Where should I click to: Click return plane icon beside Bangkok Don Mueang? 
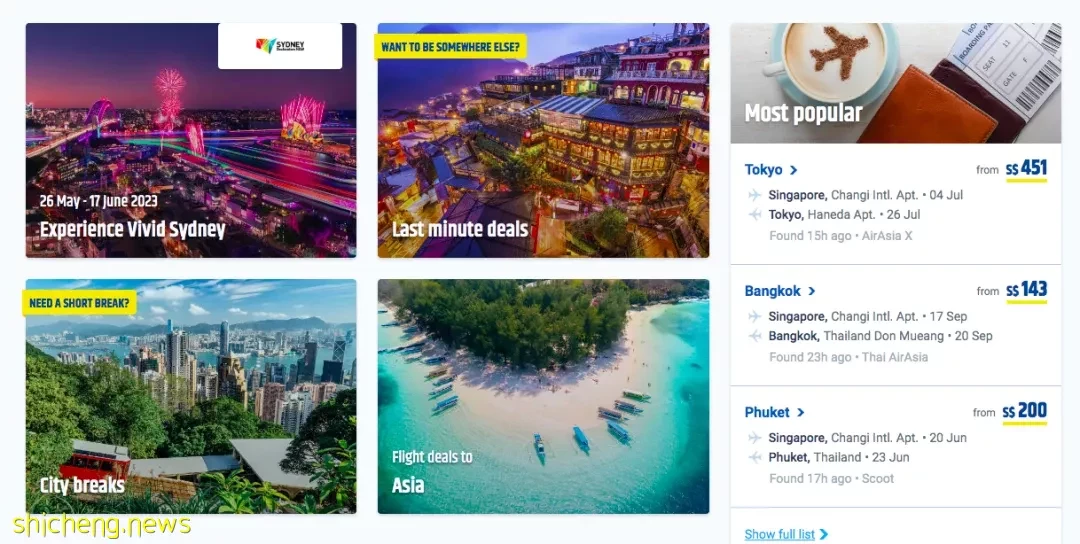coord(755,336)
